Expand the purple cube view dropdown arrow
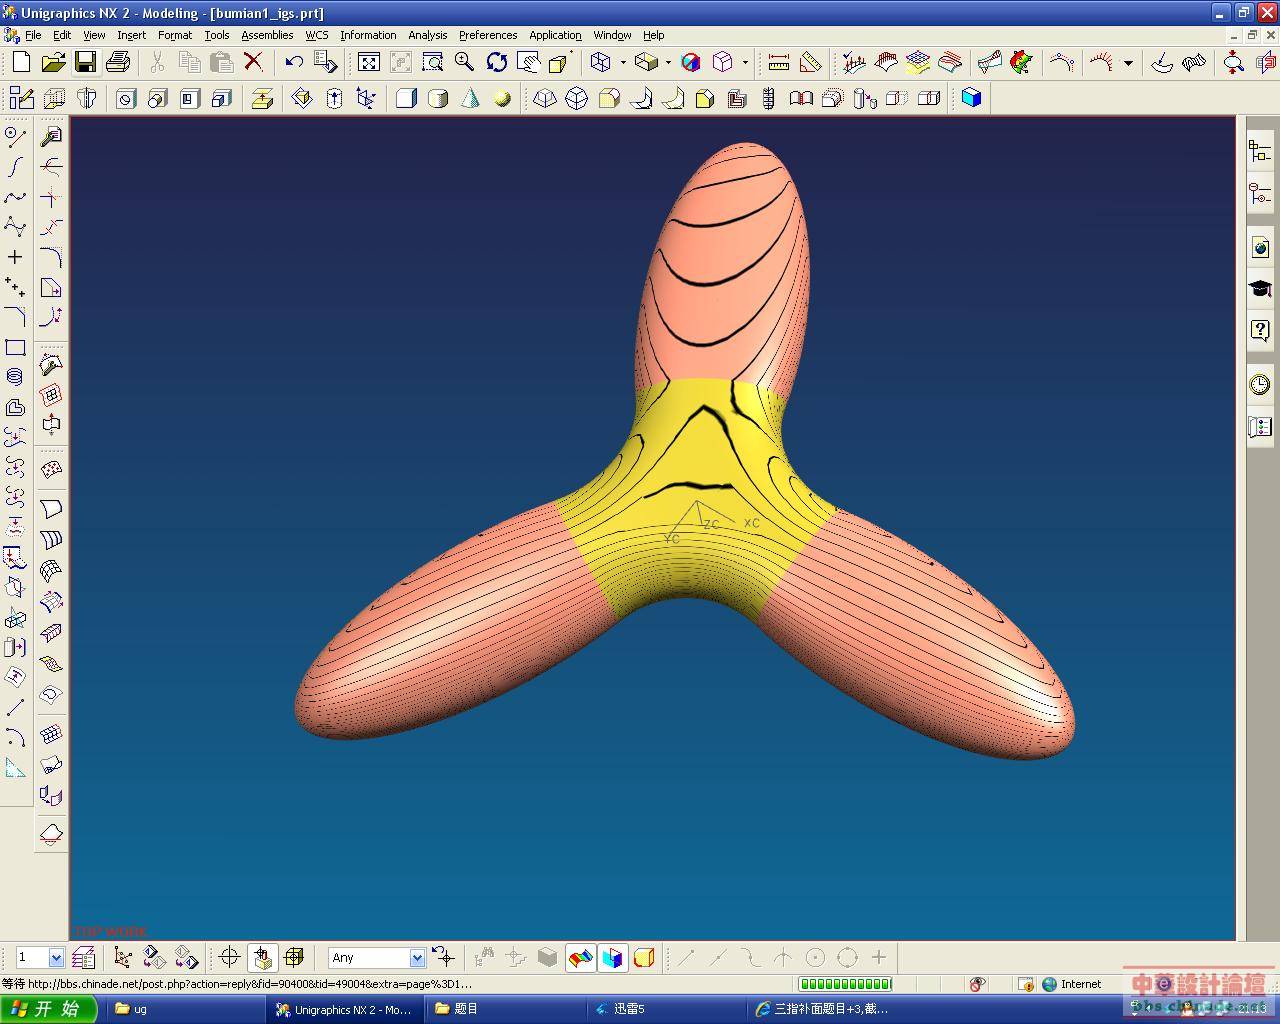This screenshot has height=1024, width=1280. click(x=745, y=62)
